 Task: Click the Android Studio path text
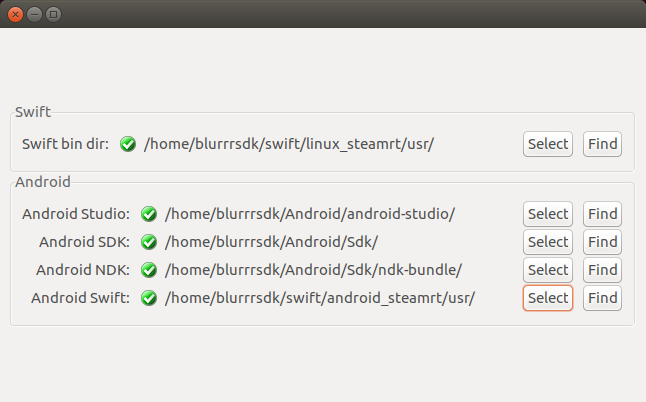click(x=310, y=214)
